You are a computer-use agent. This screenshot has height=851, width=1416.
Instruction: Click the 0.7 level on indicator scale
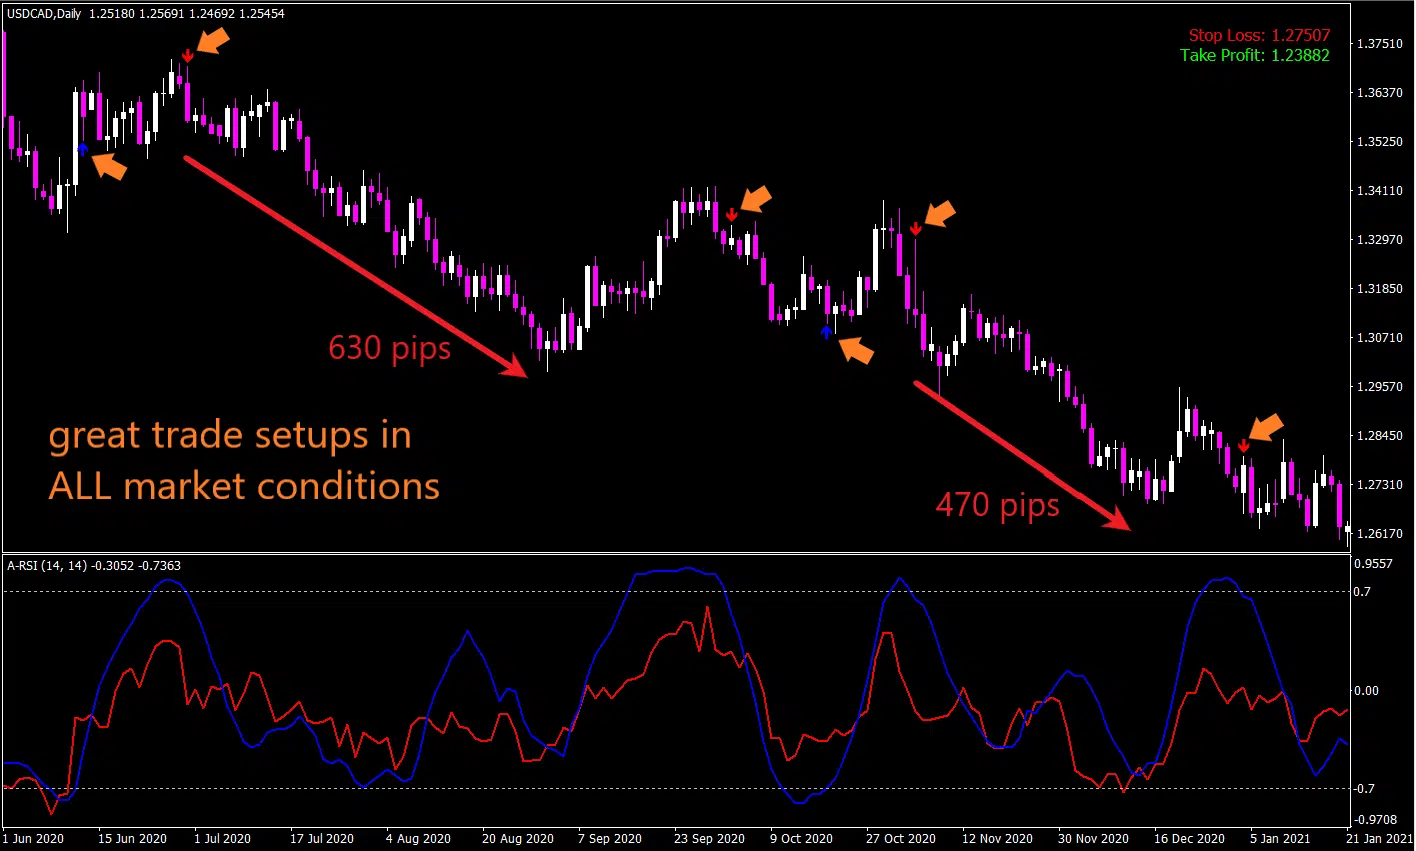click(1361, 592)
